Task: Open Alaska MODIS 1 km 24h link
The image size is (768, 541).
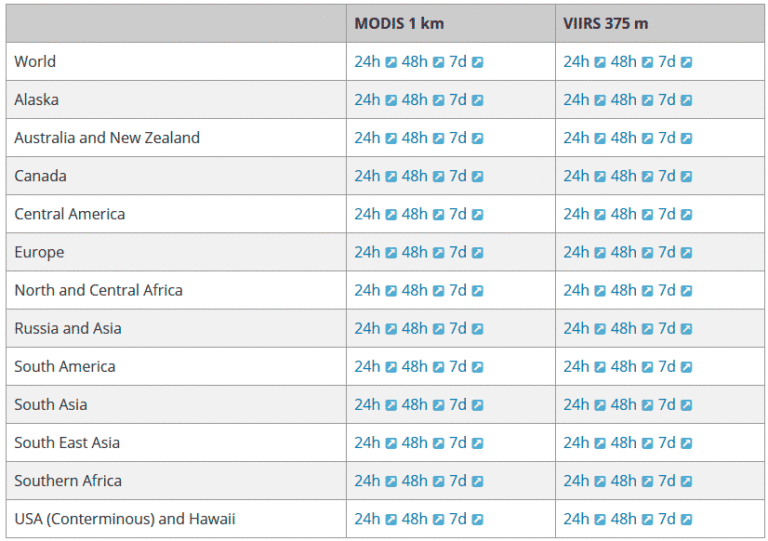Action: 367,100
